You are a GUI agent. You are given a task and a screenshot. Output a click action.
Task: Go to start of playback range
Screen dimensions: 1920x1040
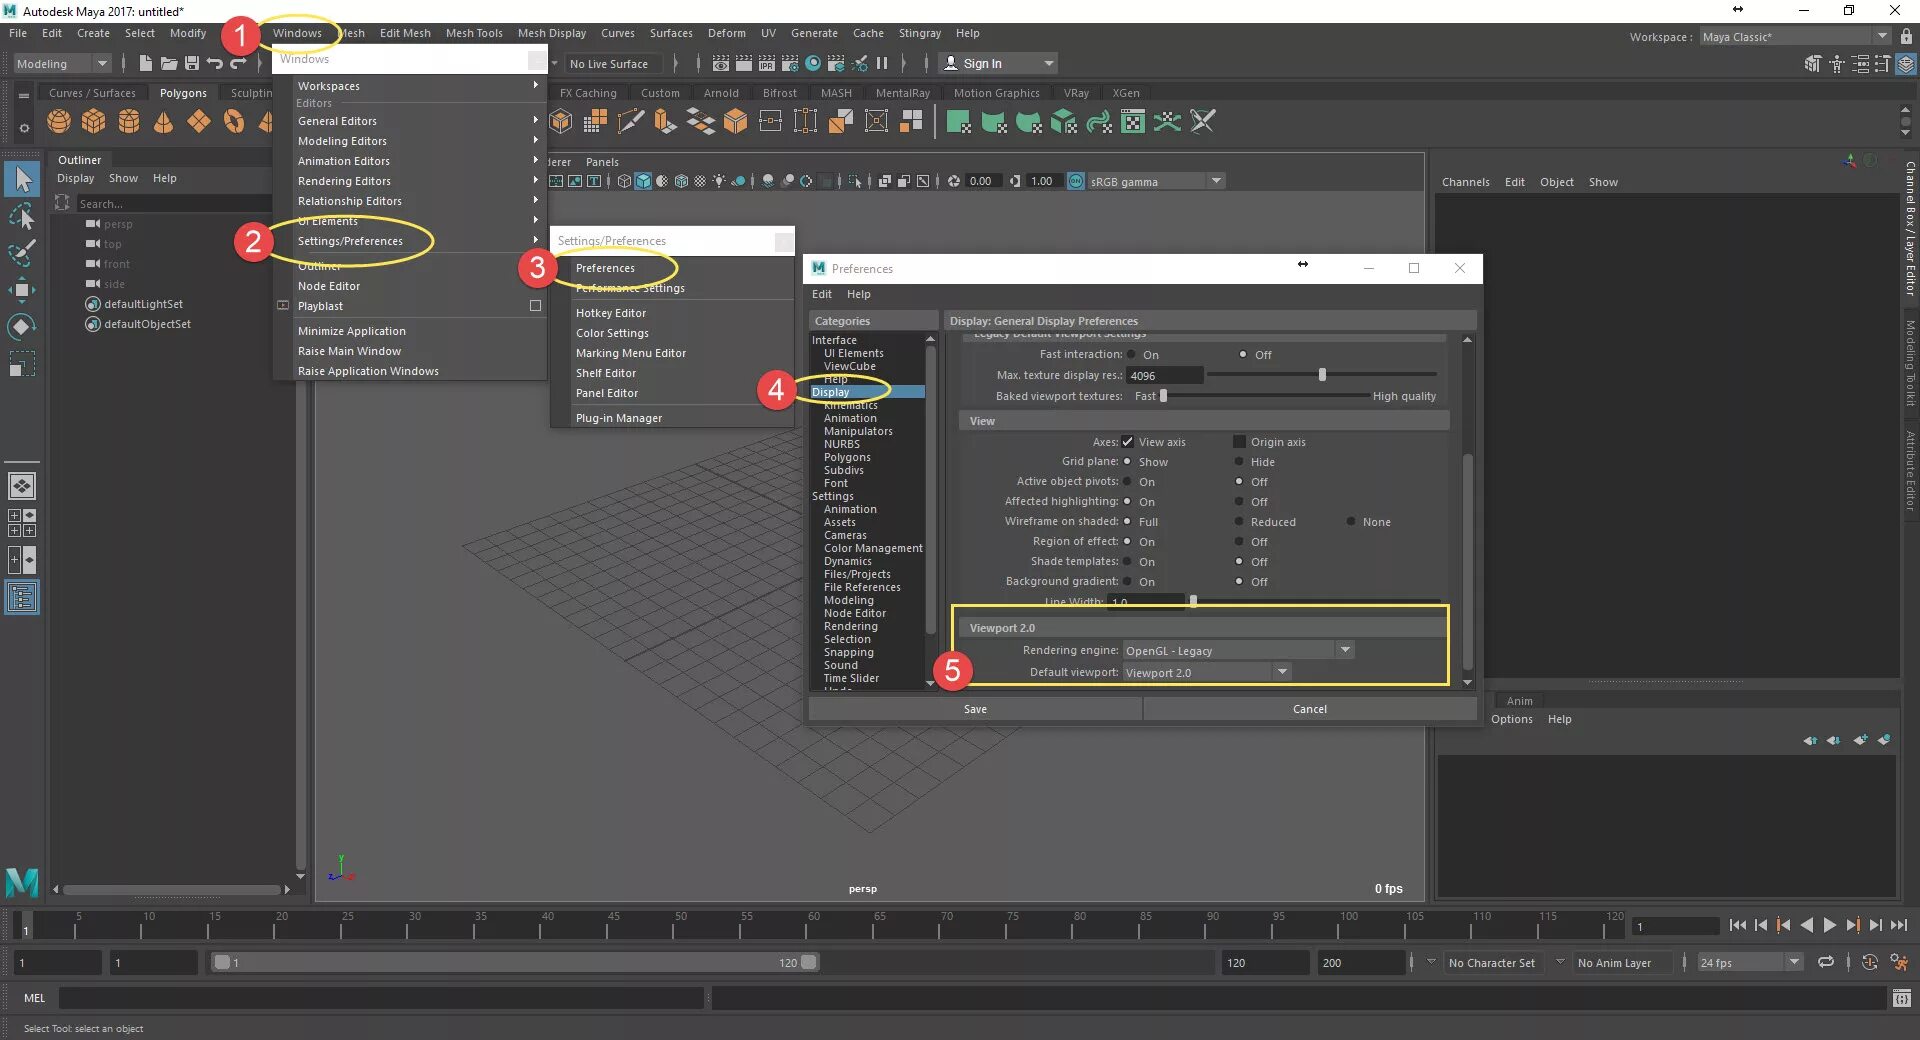[x=1737, y=925]
